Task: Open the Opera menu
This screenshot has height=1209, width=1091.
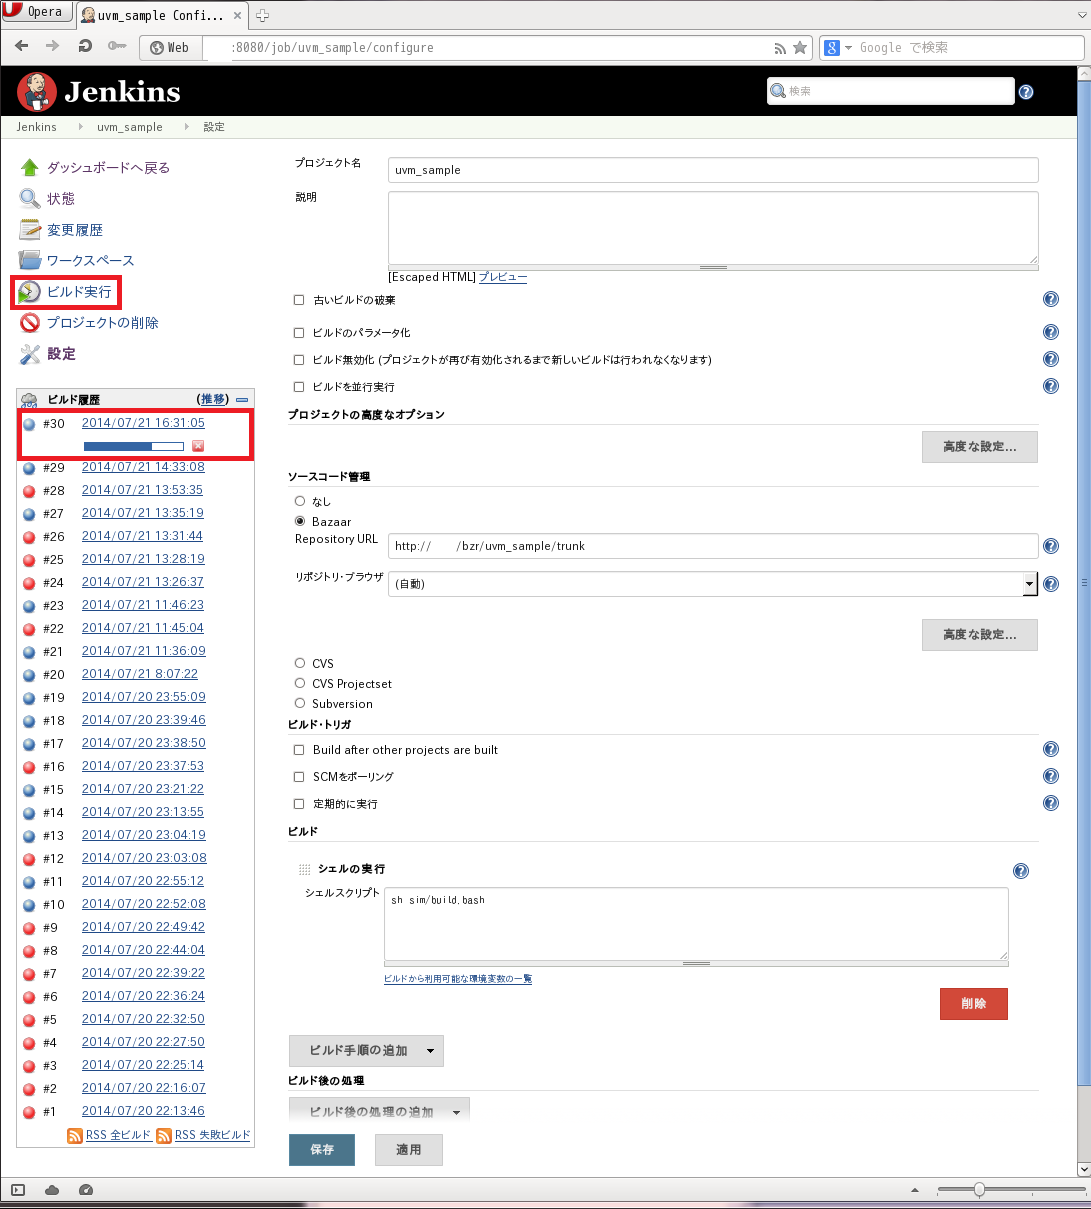Action: pyautogui.click(x=36, y=12)
